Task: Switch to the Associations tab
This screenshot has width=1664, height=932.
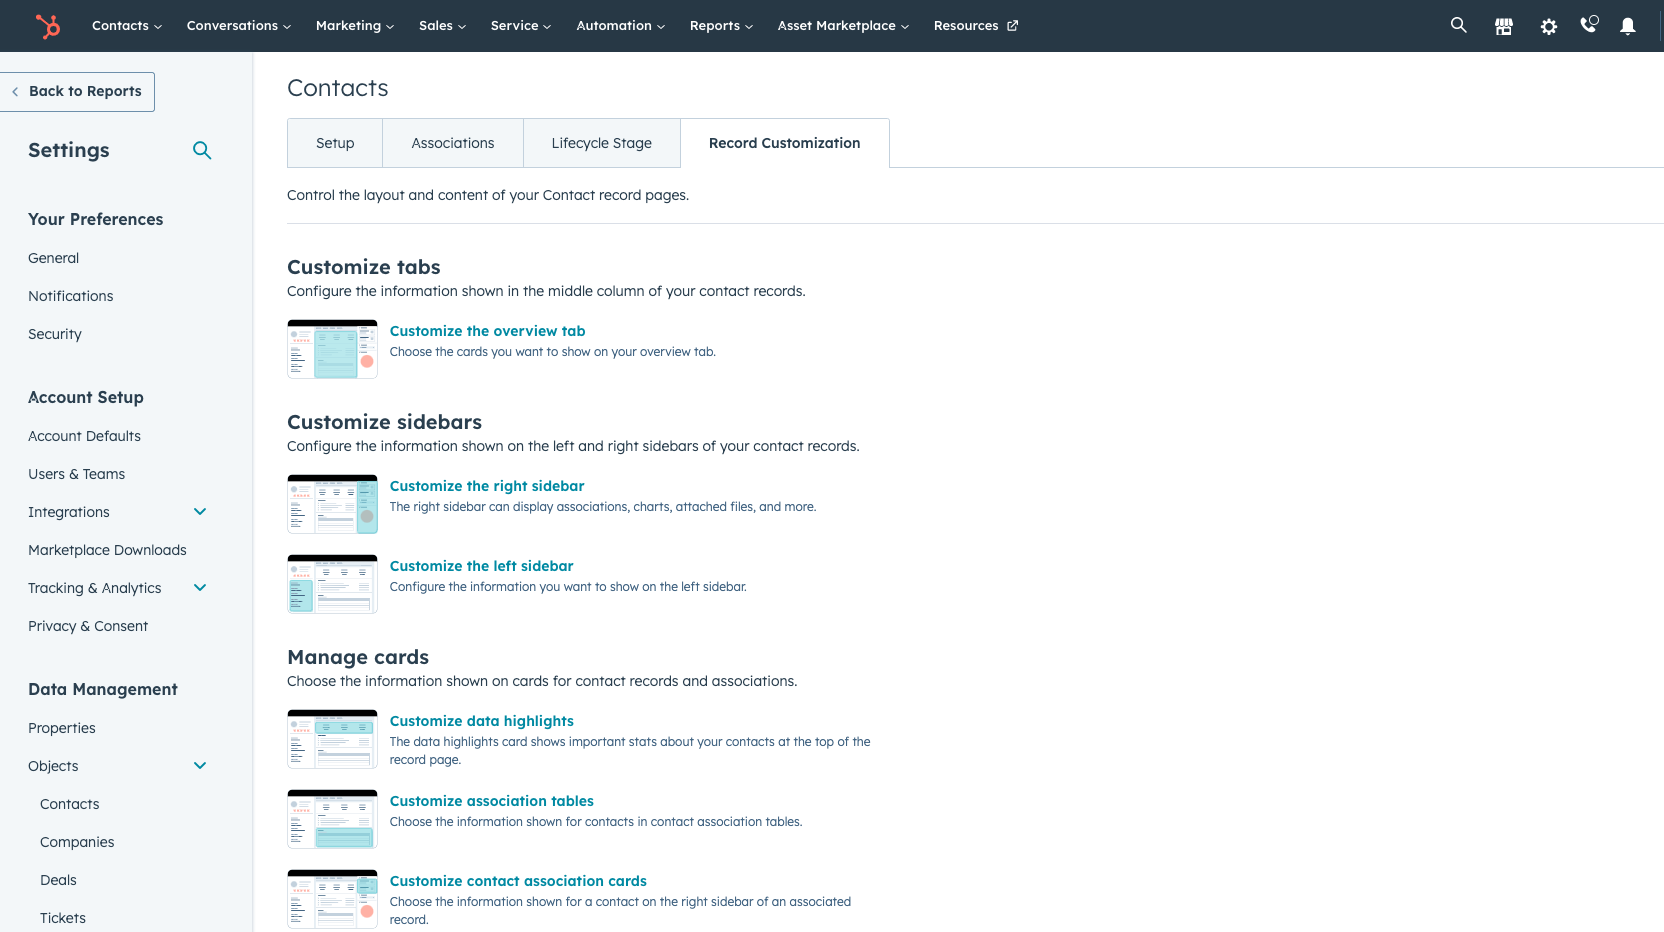Action: [453, 143]
